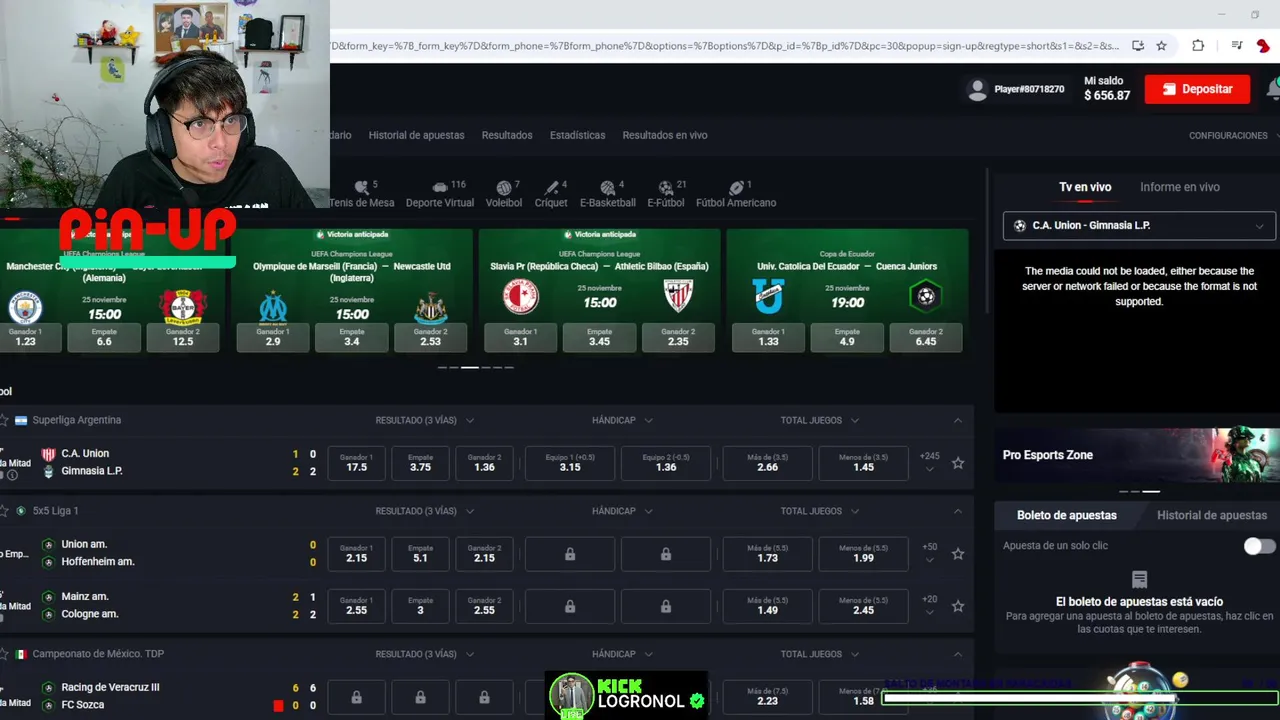Open Tenis de Mesa sport category

(x=362, y=194)
